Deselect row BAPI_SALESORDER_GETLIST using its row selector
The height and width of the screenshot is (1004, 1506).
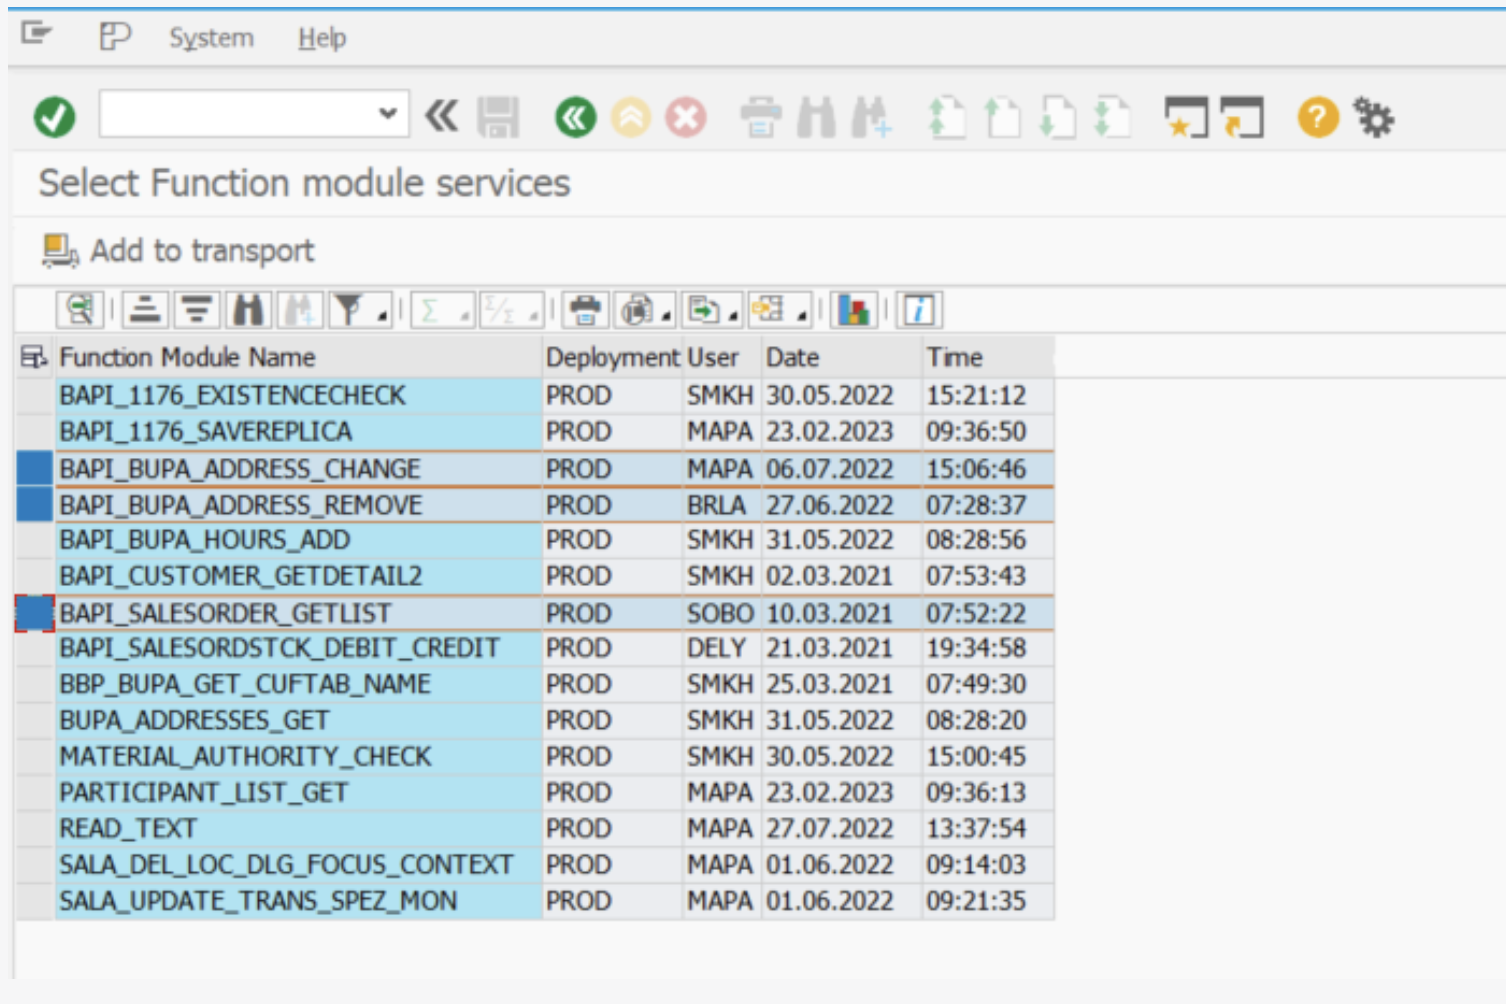(34, 613)
